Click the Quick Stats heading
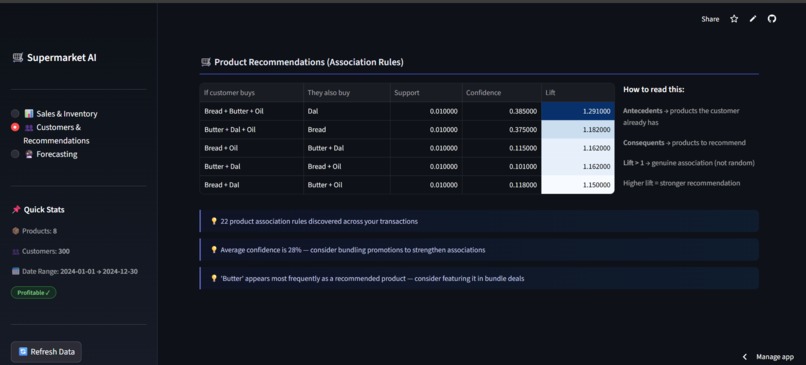 coord(38,210)
